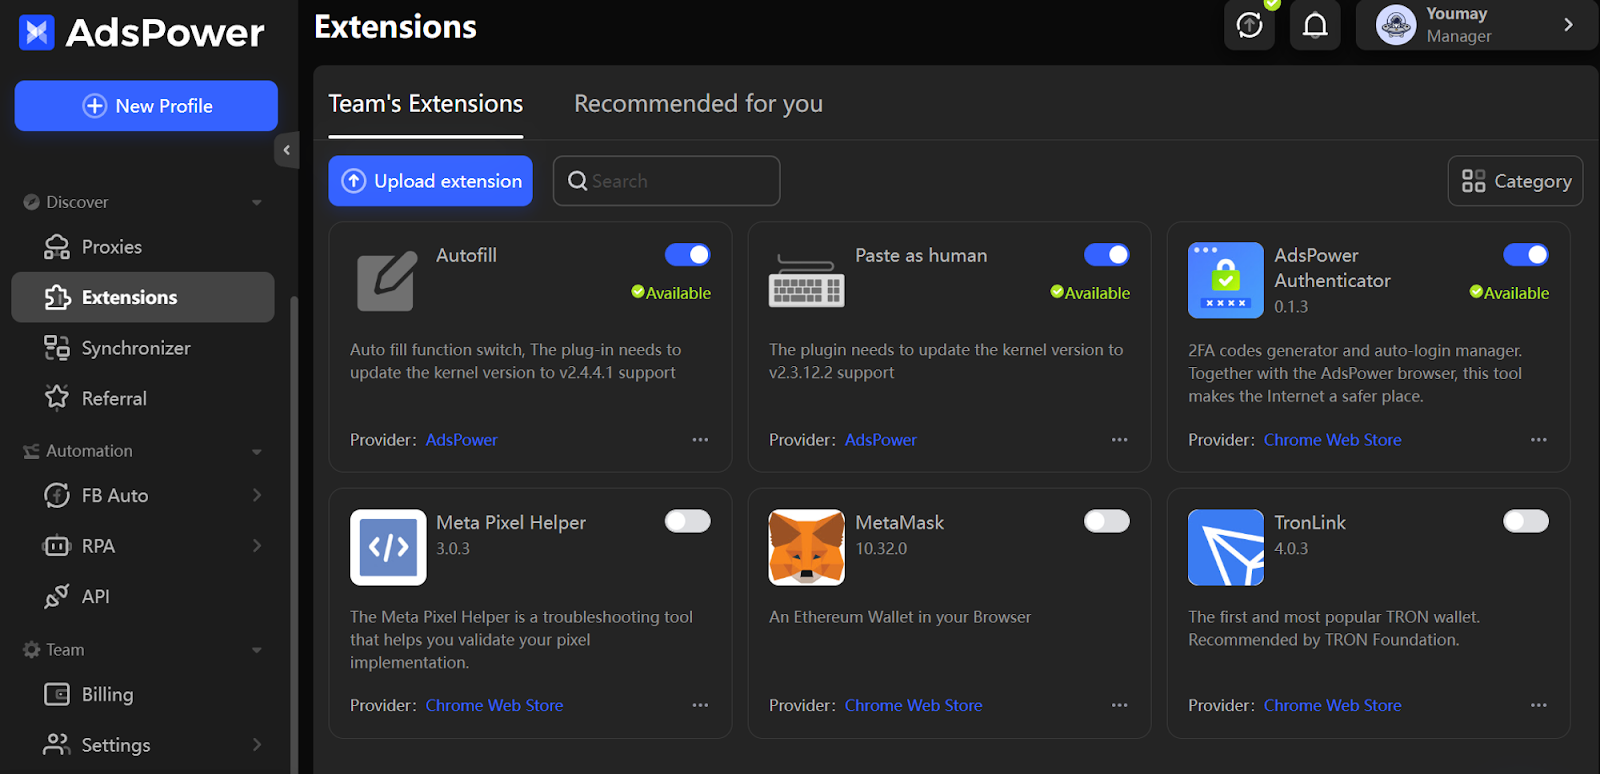The width and height of the screenshot is (1600, 774).
Task: Click the FB Auto icon
Action: coord(57,495)
